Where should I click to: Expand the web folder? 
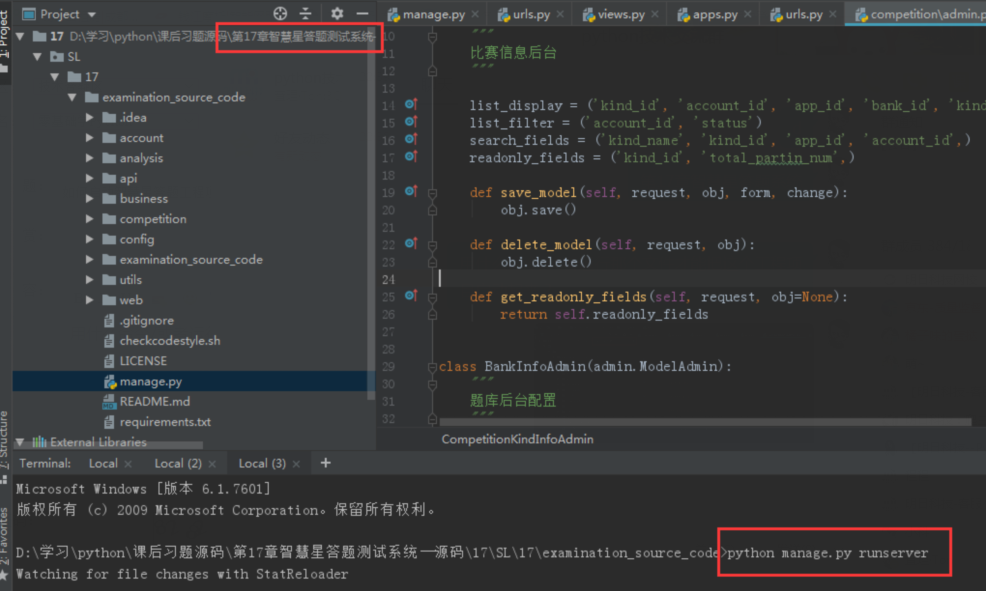tap(89, 300)
